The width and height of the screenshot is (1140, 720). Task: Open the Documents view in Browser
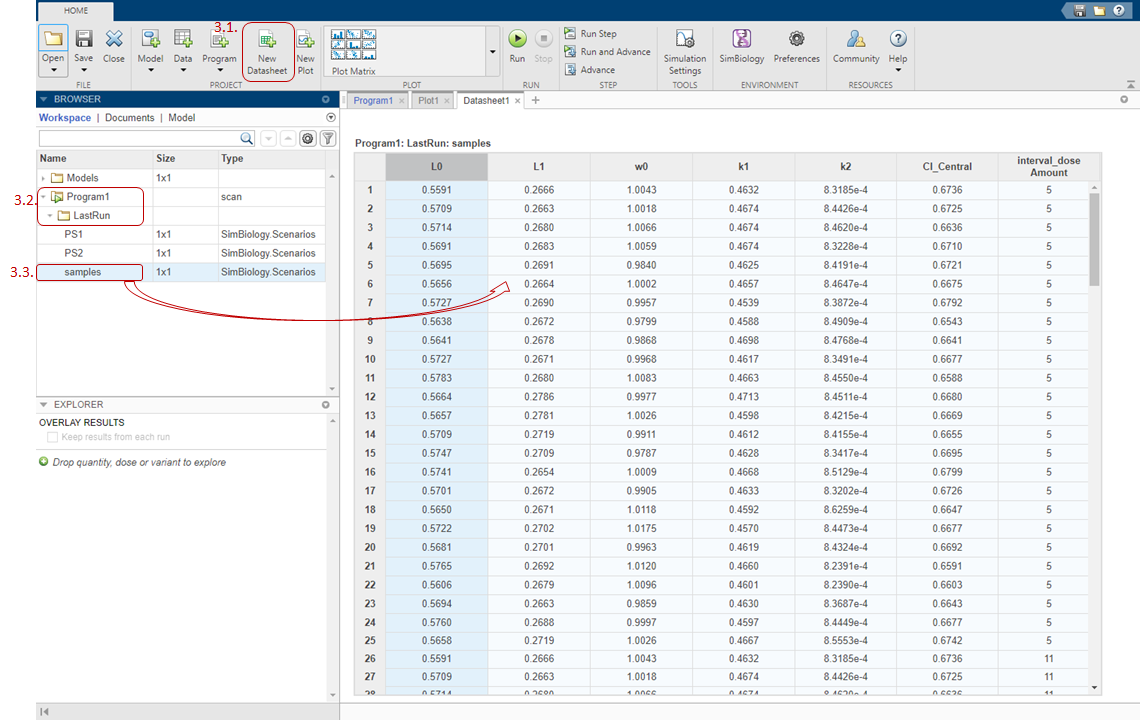coord(129,118)
